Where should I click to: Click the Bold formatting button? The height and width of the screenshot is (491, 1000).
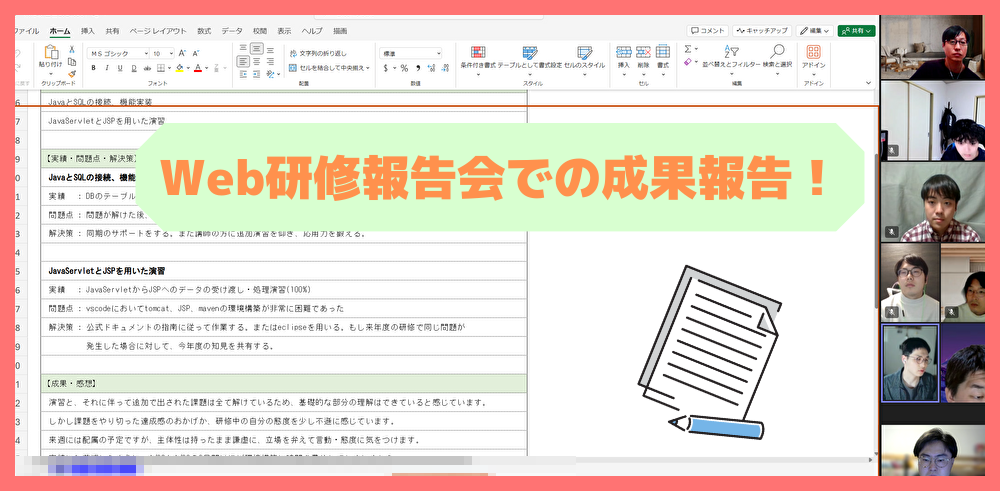click(x=93, y=68)
